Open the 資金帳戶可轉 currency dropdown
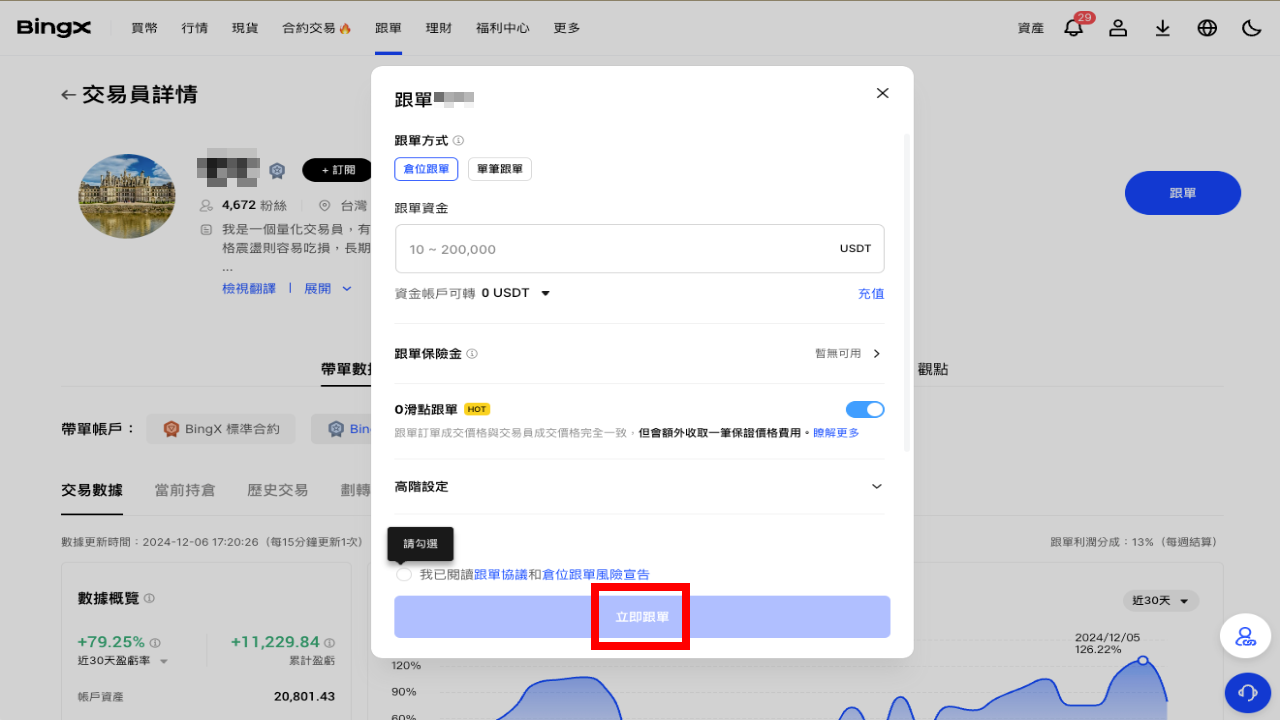The height and width of the screenshot is (720, 1280). tap(544, 293)
